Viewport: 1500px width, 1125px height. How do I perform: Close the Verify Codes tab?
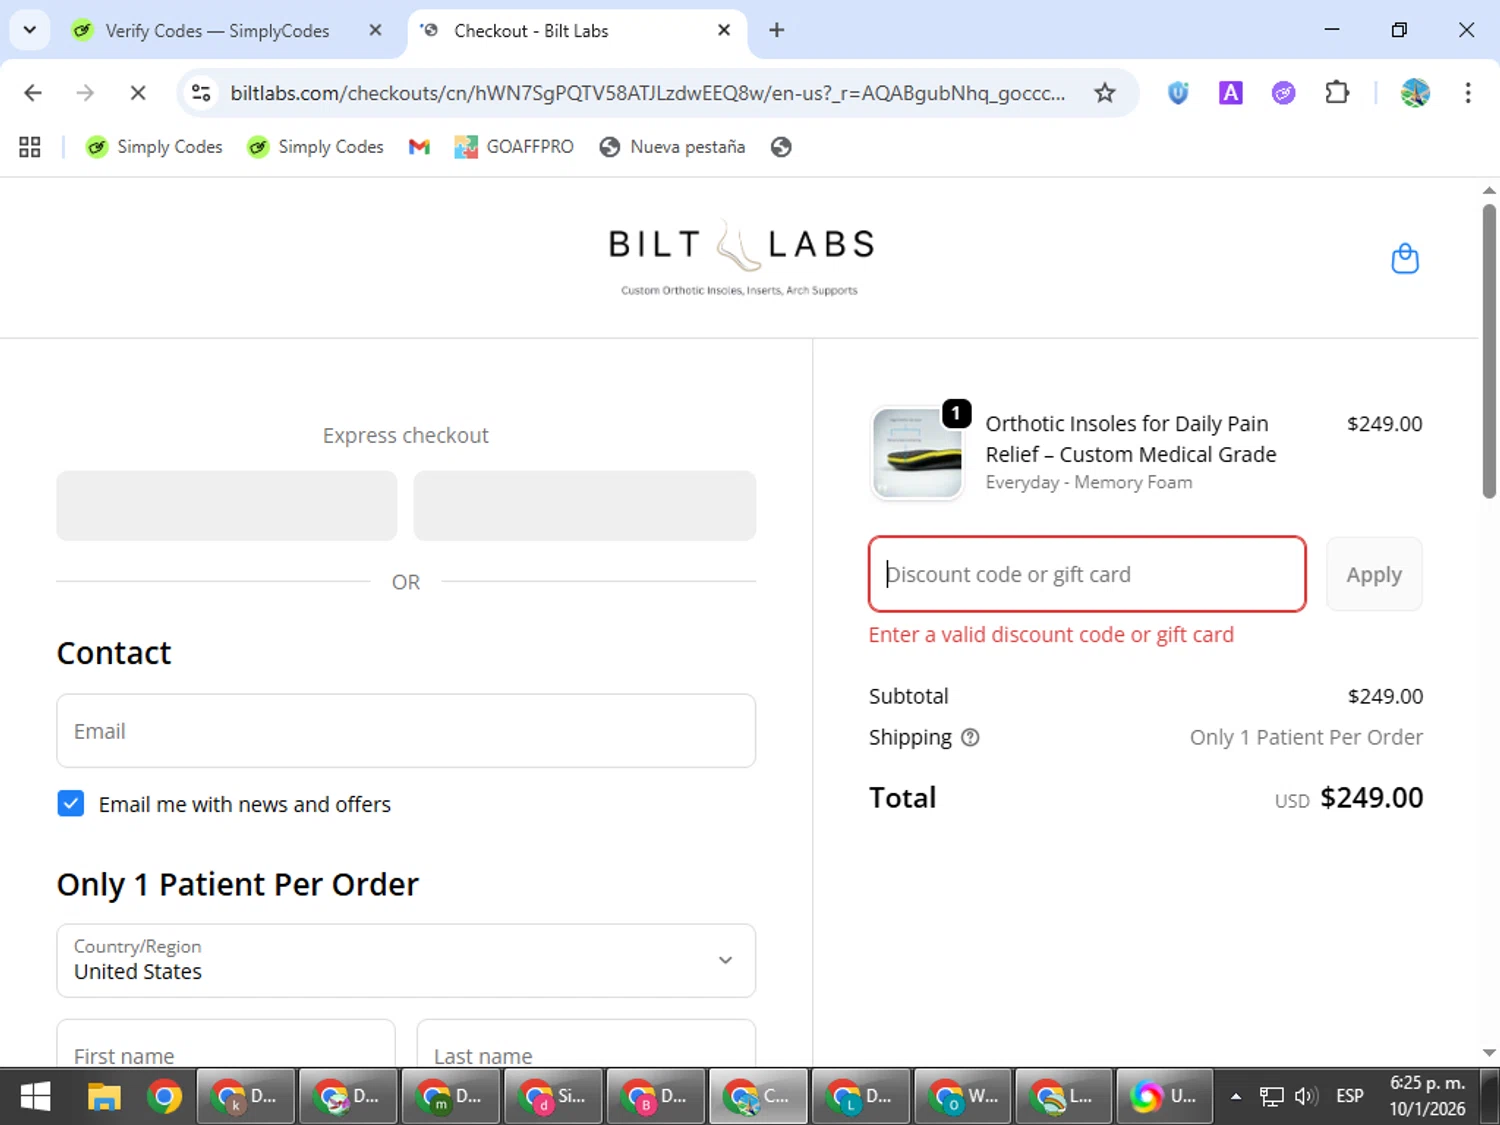pyautogui.click(x=375, y=30)
